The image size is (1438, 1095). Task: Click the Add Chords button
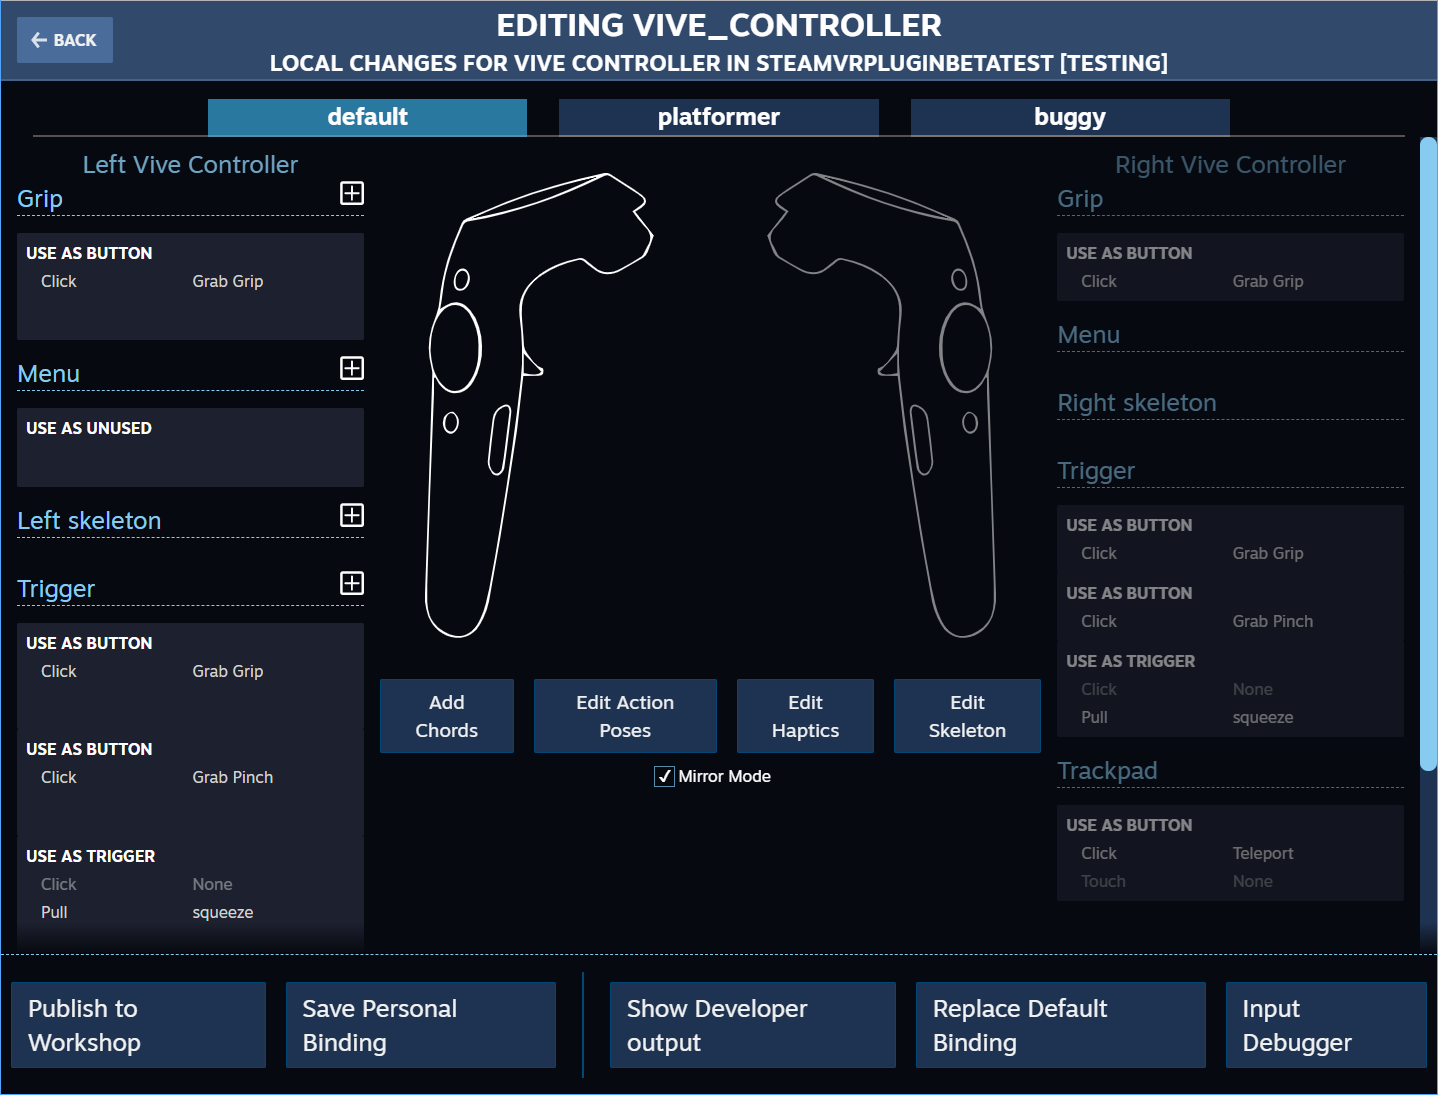[446, 716]
